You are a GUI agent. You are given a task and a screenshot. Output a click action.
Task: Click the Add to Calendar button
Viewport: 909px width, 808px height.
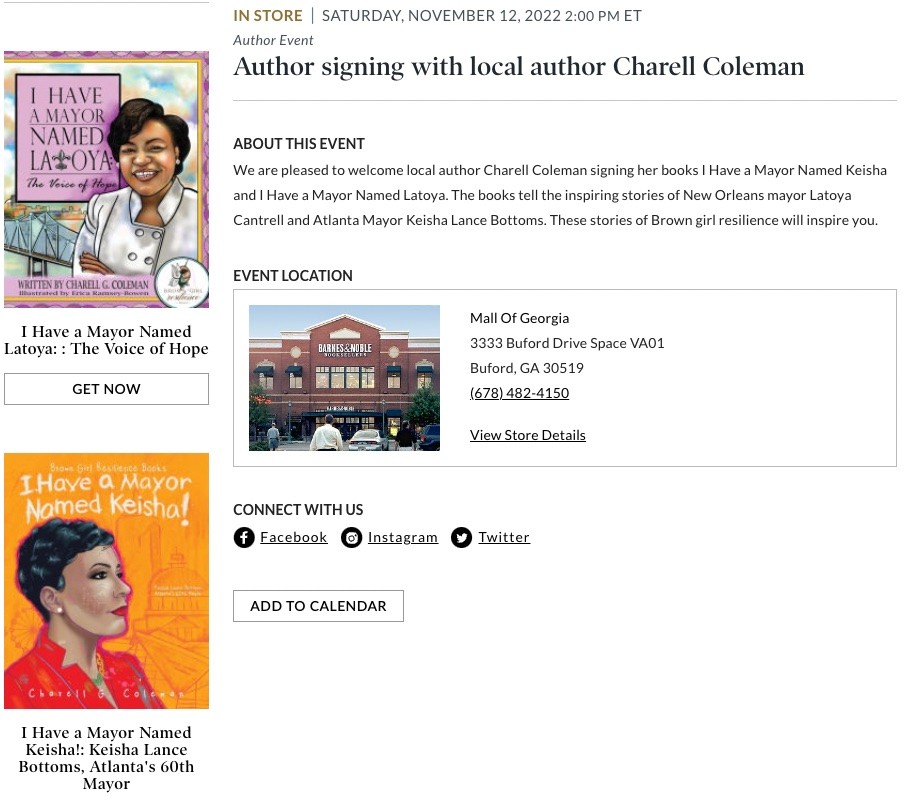318,606
